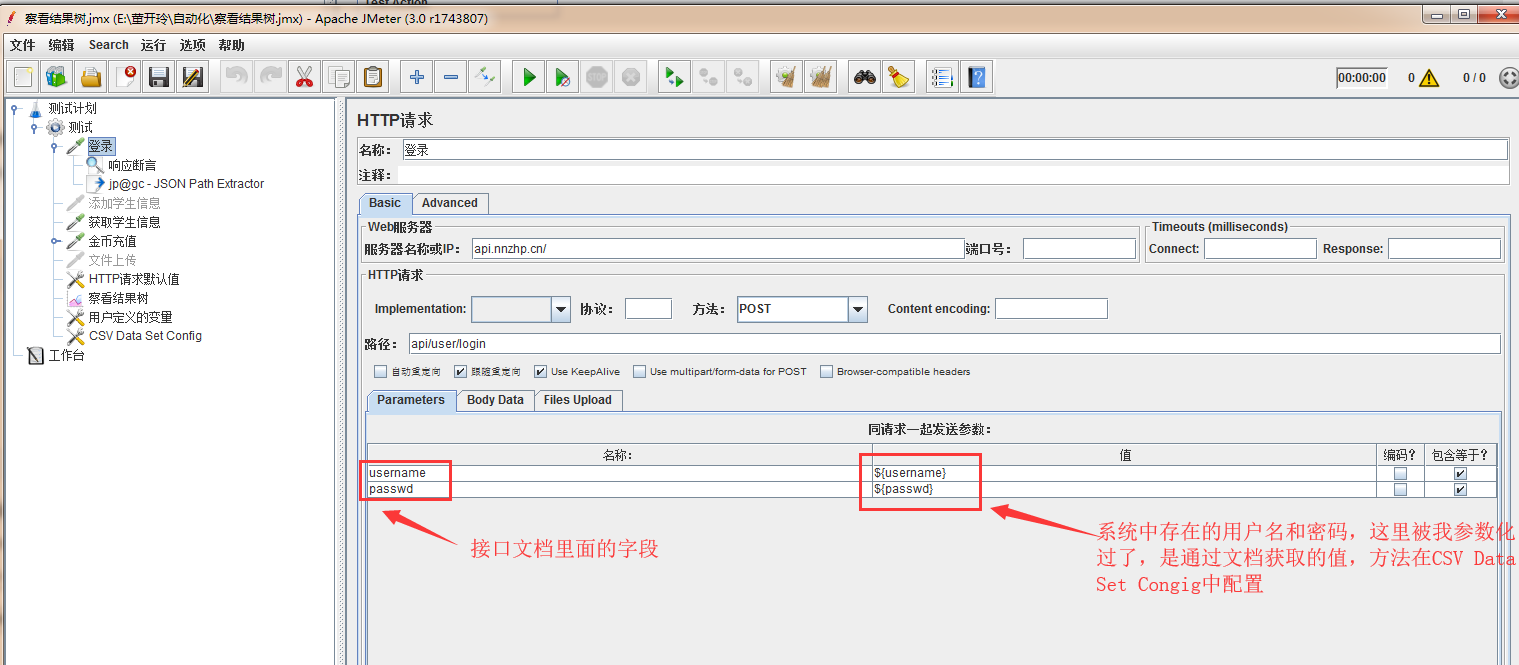
Task: Expand the 金币充值 tree node
Action: click(x=54, y=241)
